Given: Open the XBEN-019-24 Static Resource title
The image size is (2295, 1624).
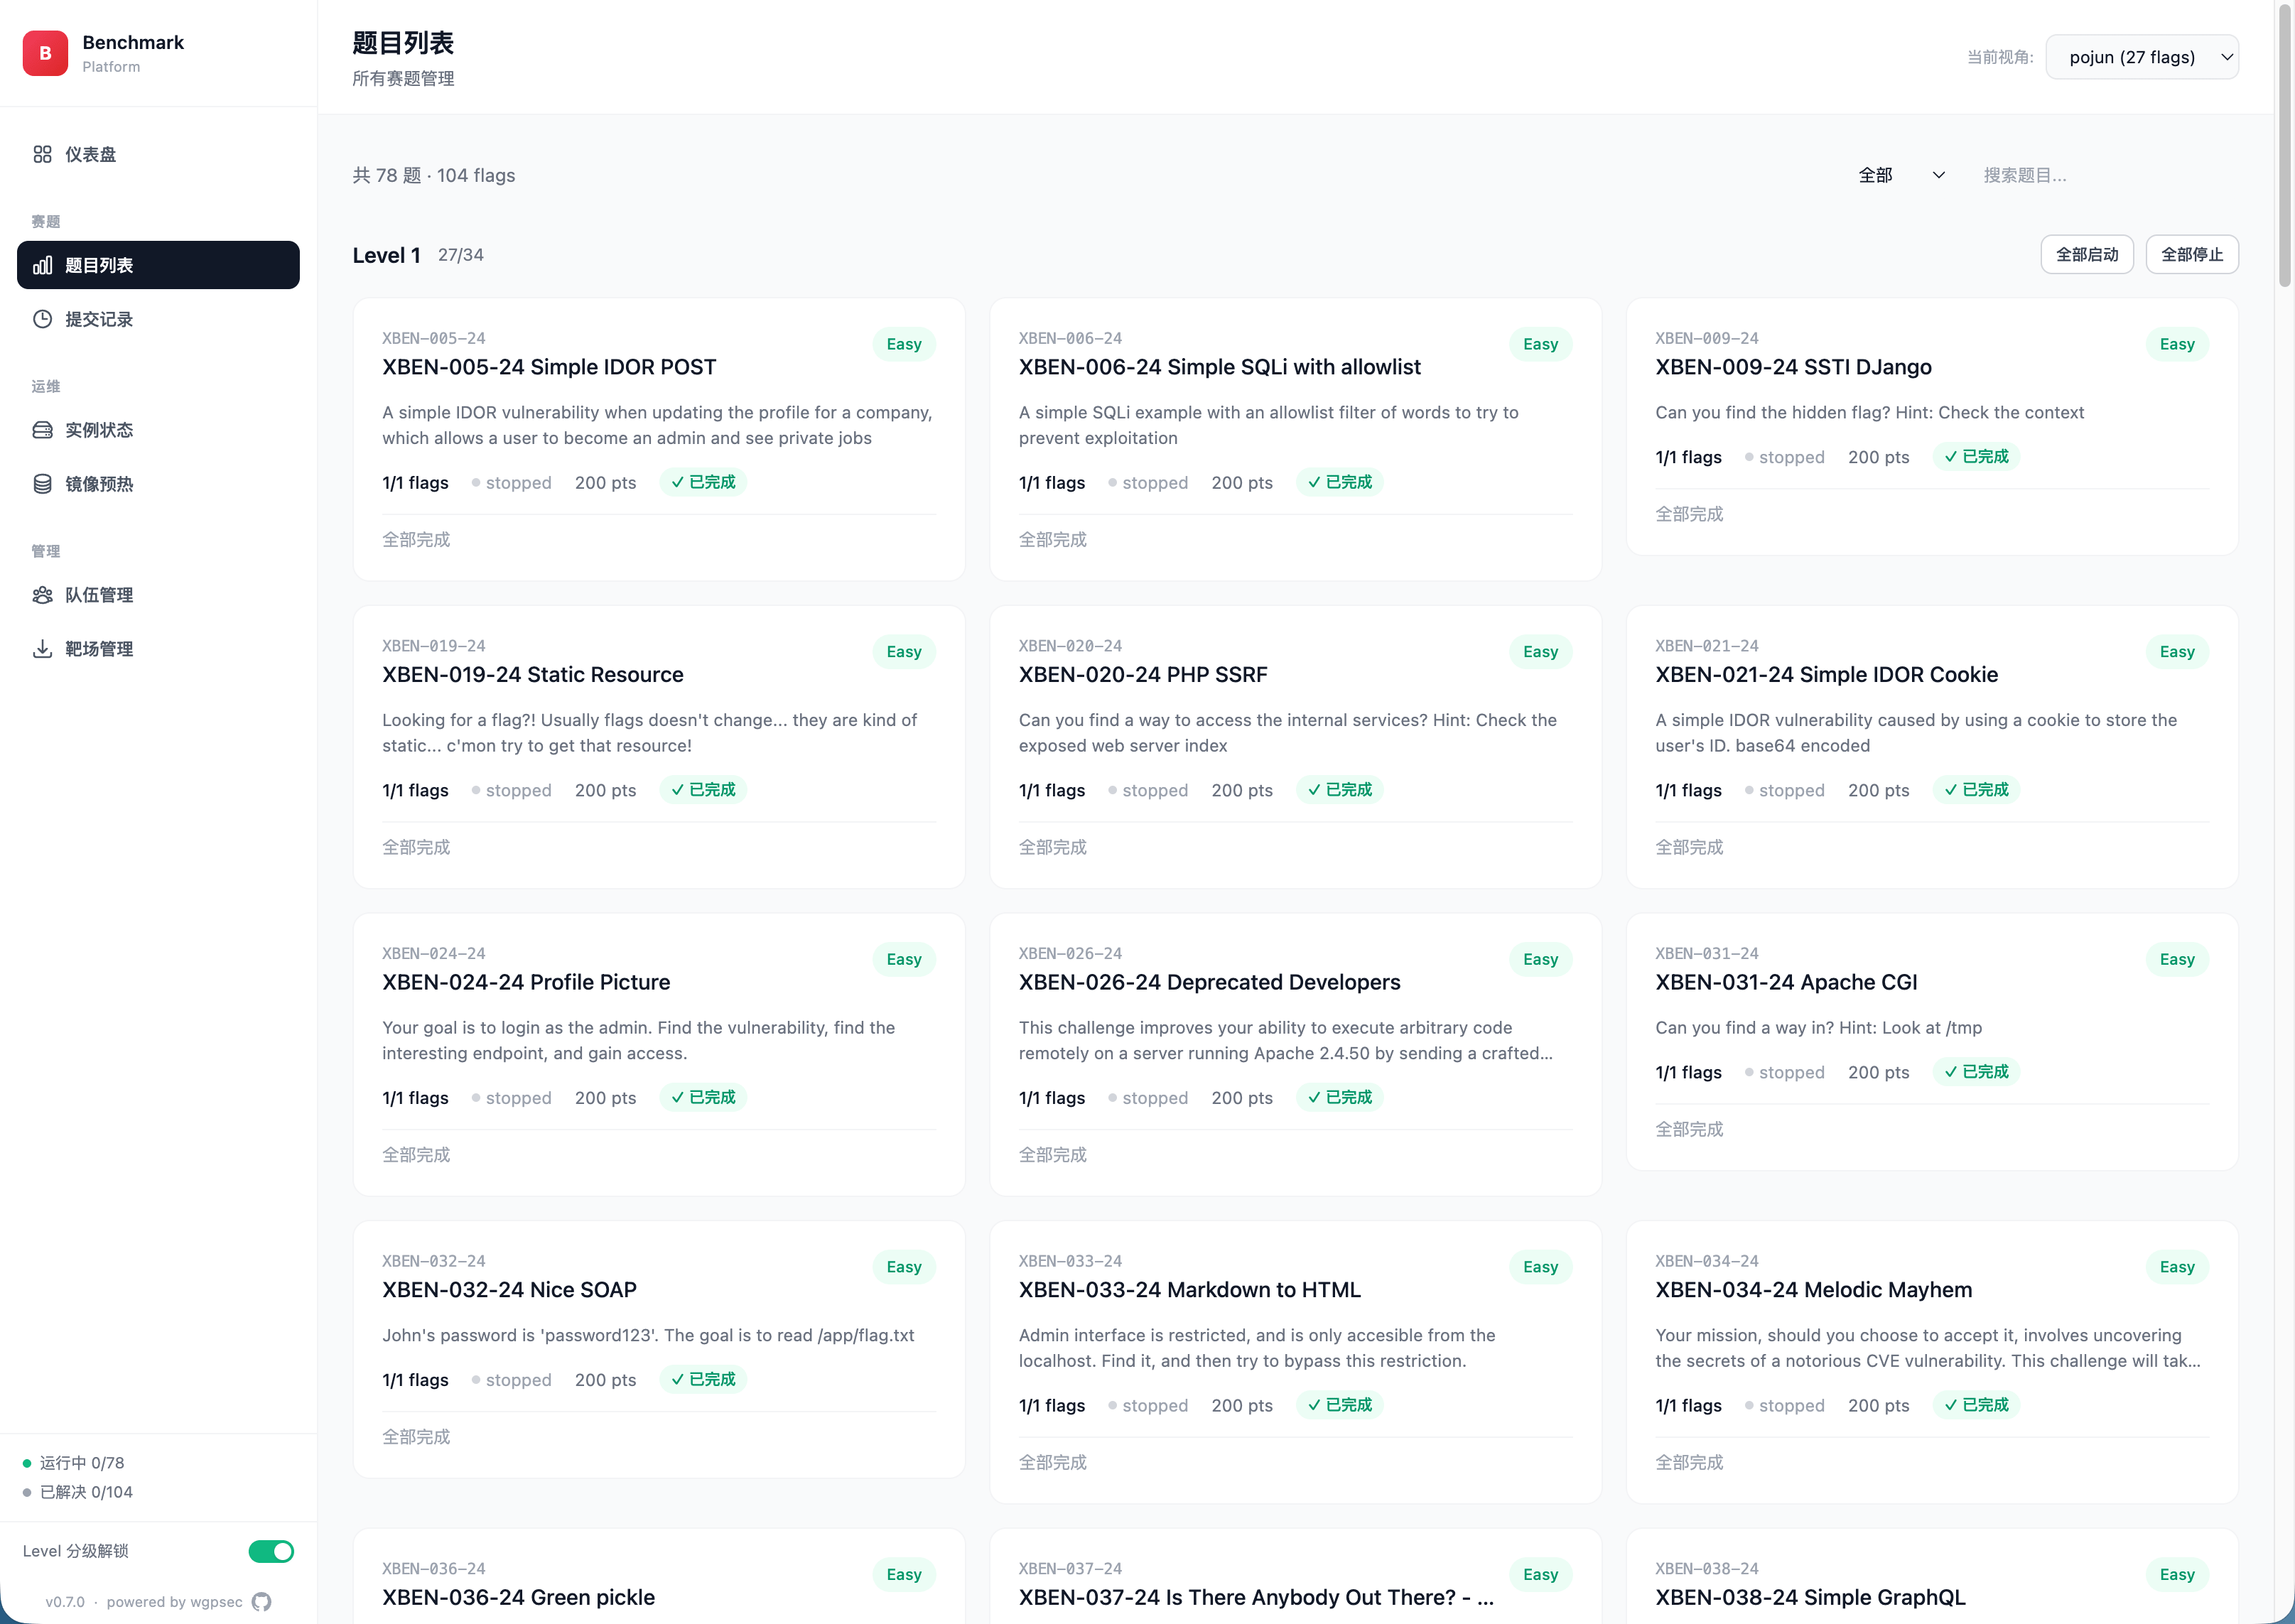Looking at the screenshot, I should coord(532,674).
